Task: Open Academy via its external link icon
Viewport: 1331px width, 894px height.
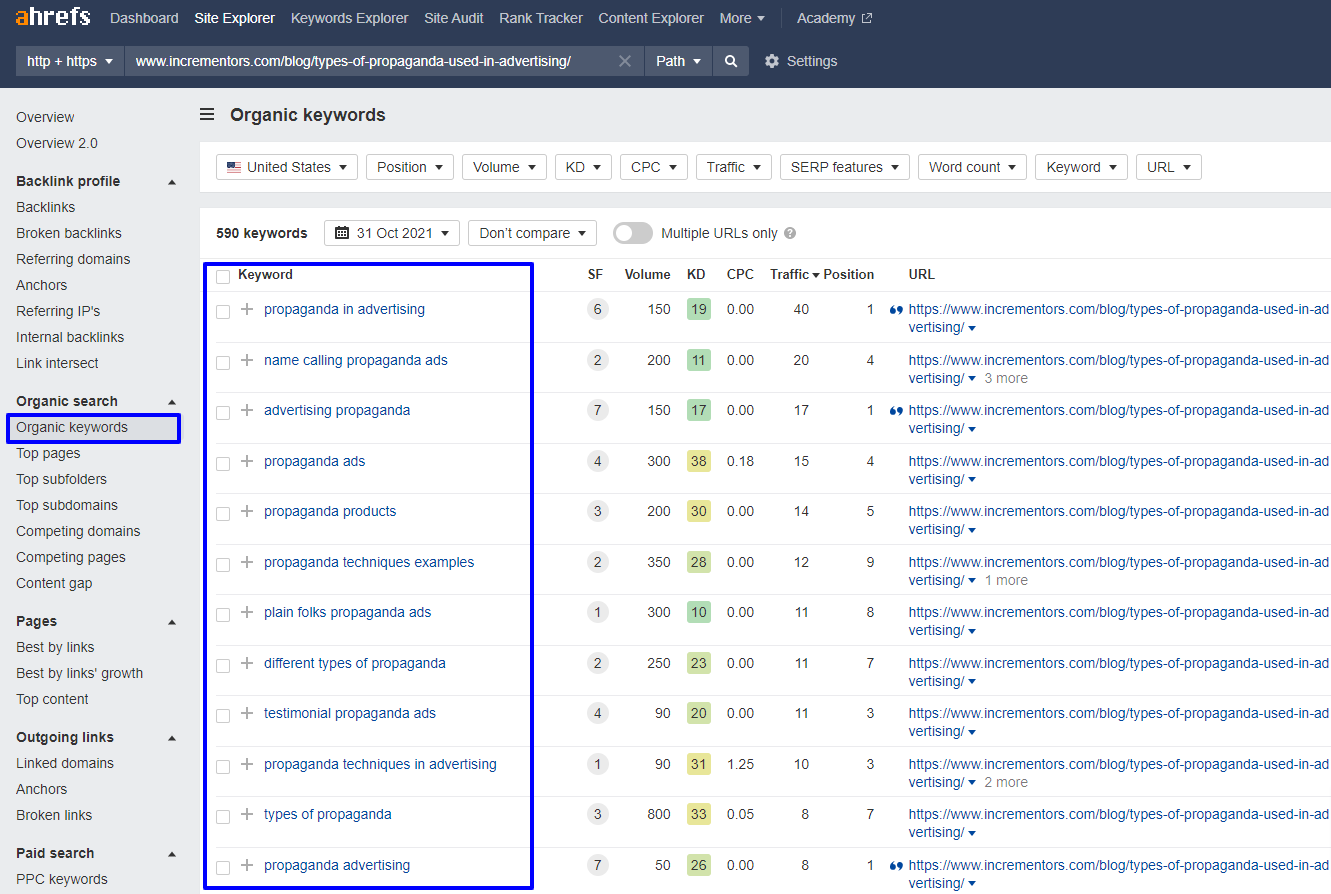Action: pyautogui.click(x=865, y=17)
